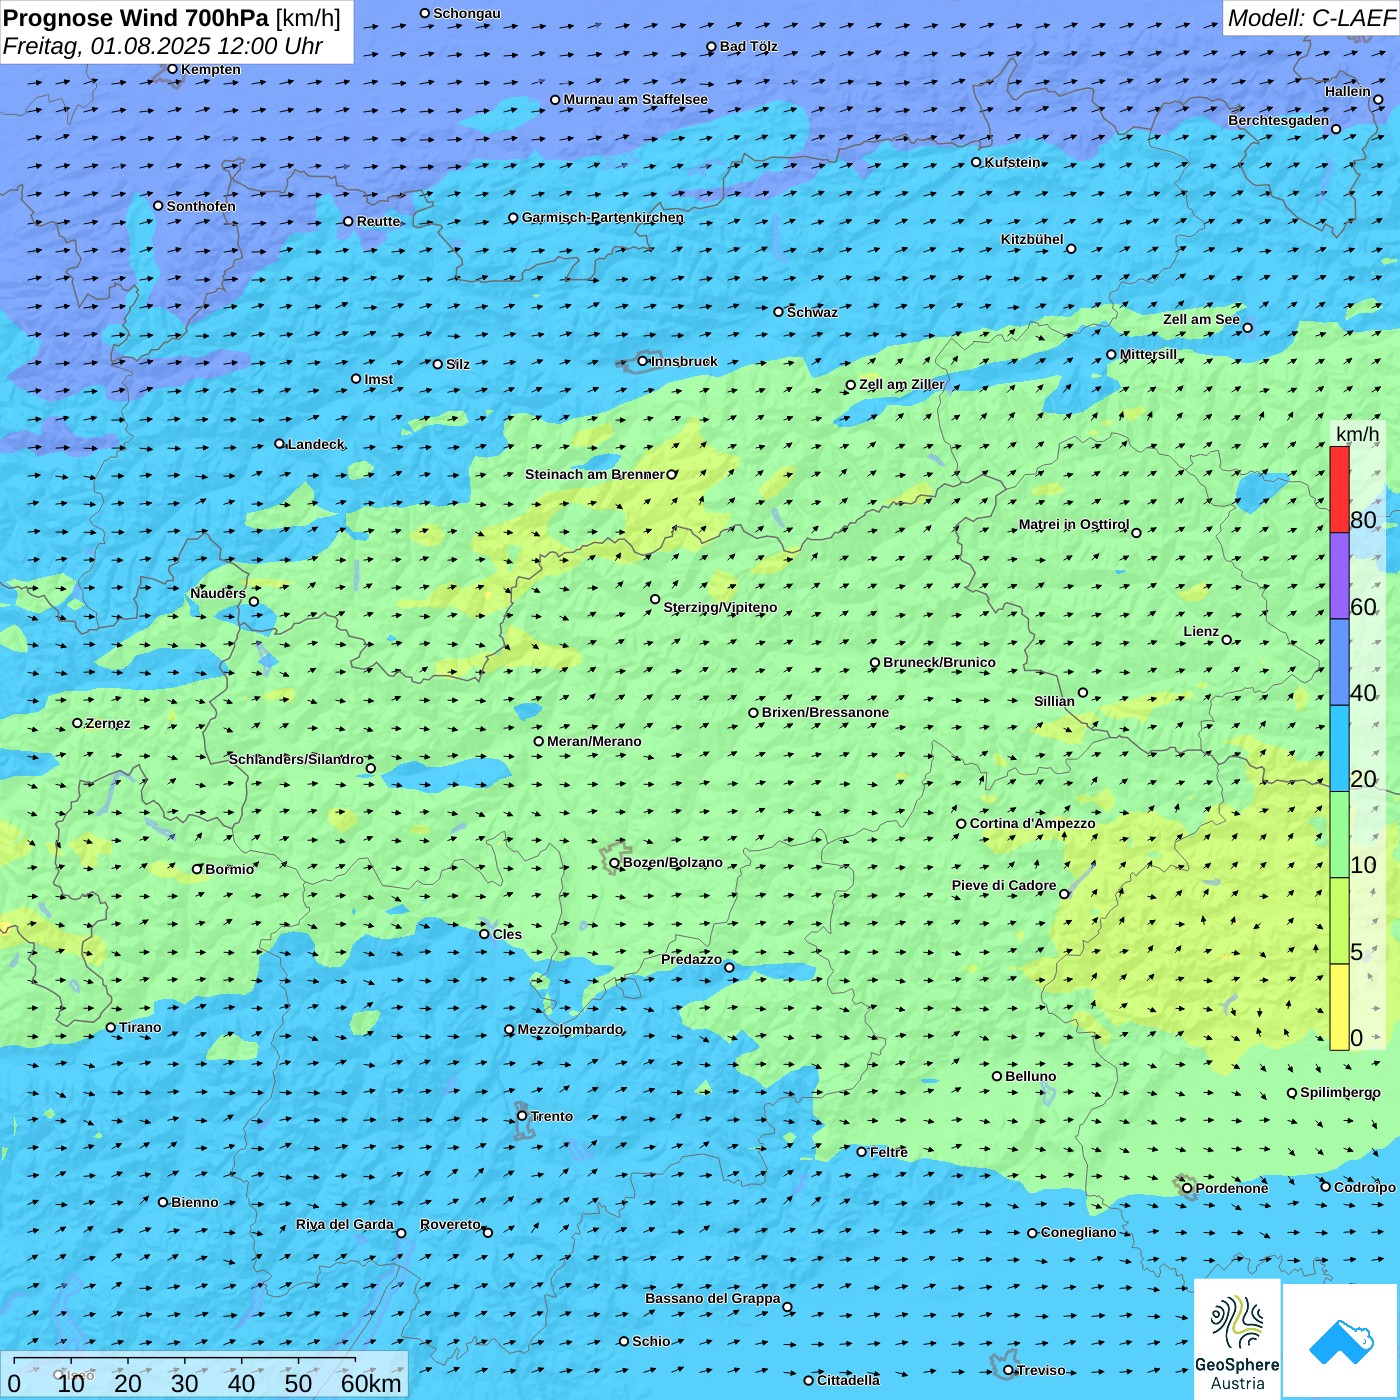Click the Kufstein marker circle
Viewport: 1400px width, 1400px height.
click(x=977, y=162)
